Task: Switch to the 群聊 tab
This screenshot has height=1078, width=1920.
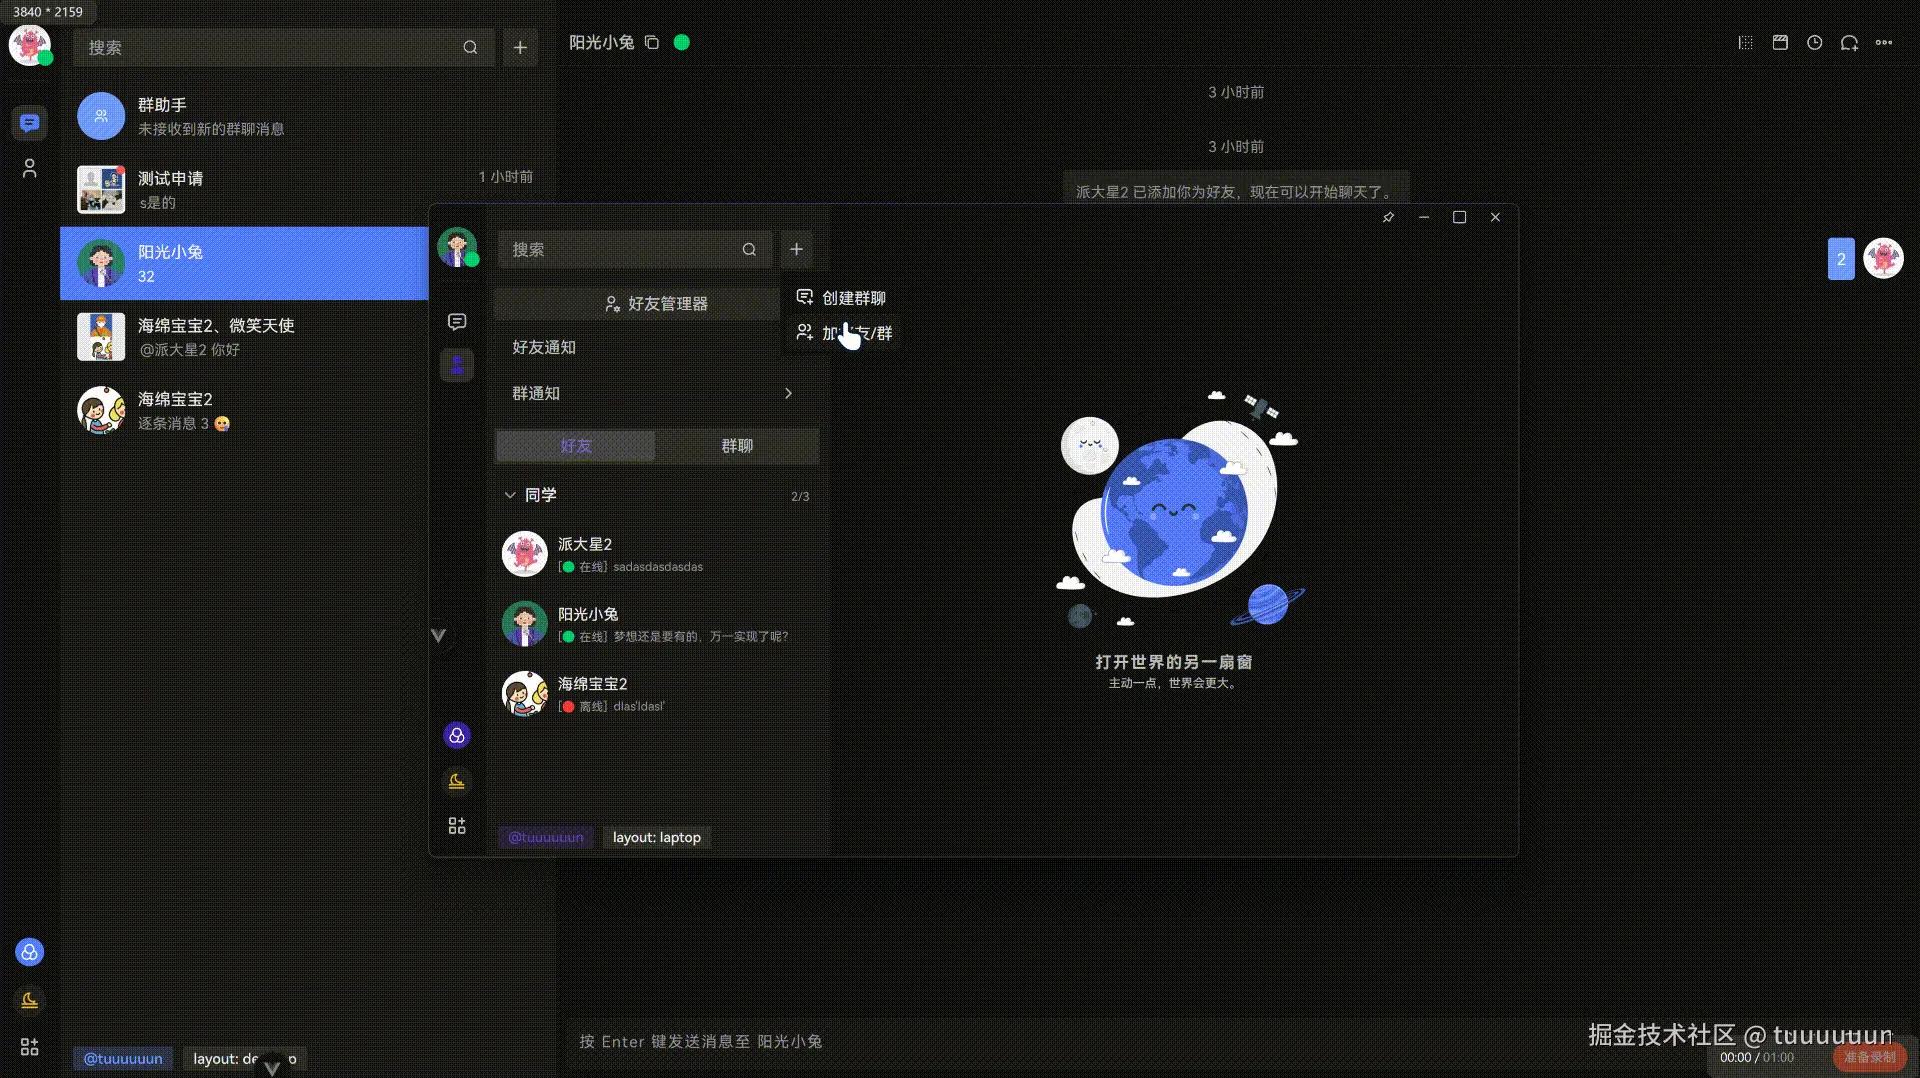Action: click(x=737, y=446)
